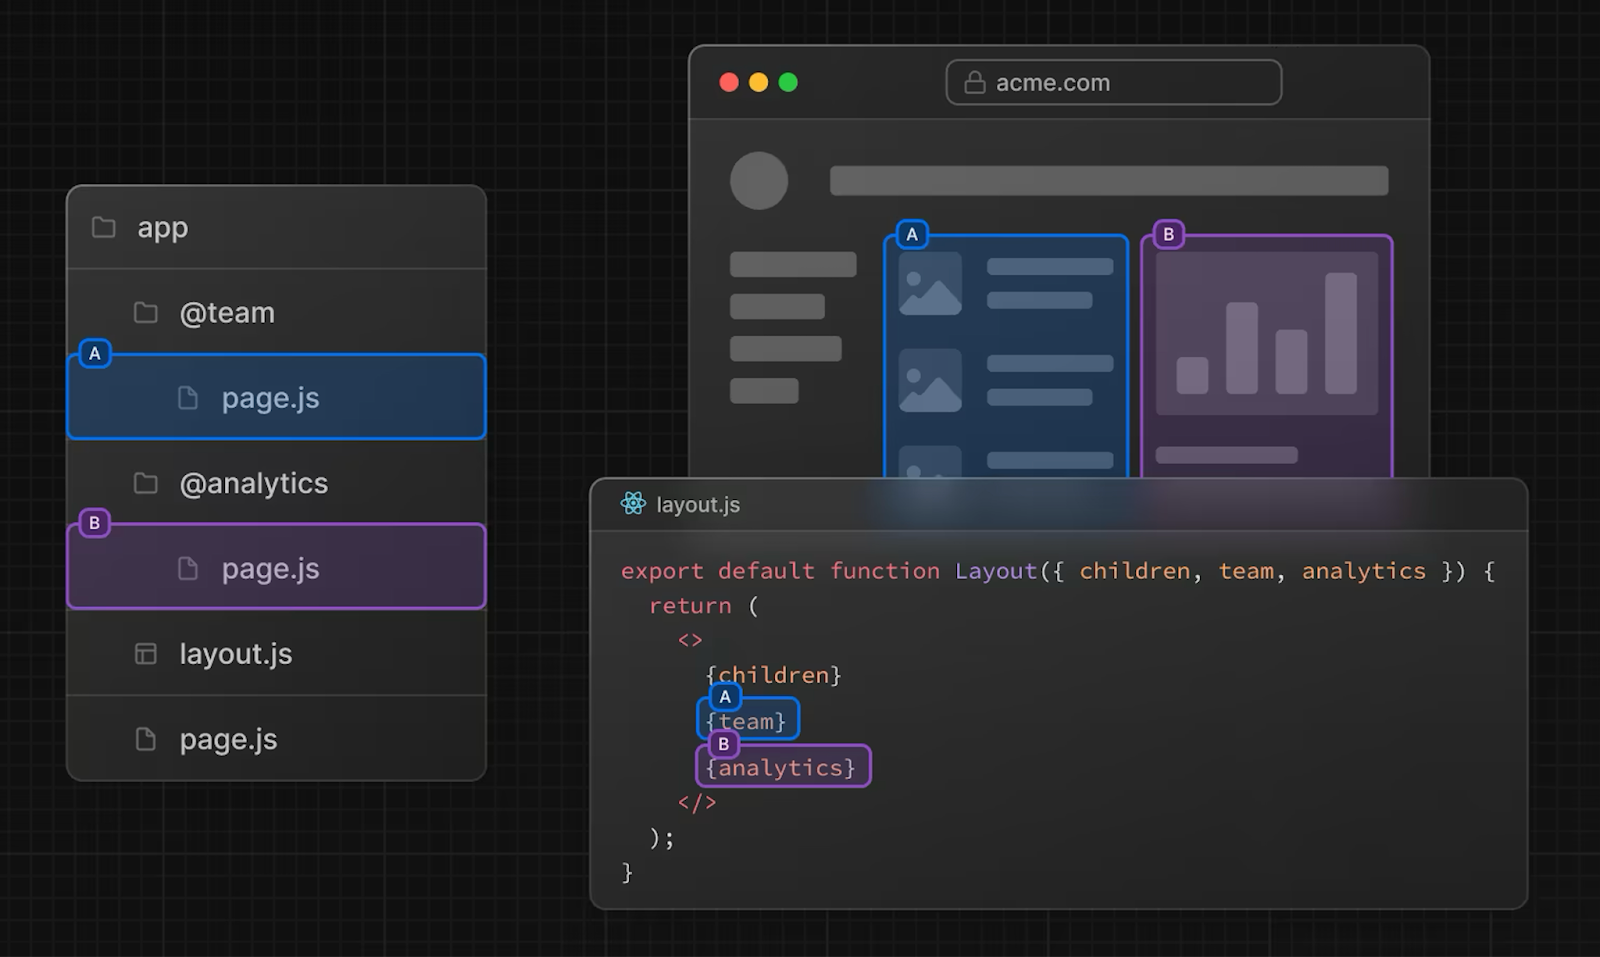Select the app root folder row
The width and height of the screenshot is (1600, 957).
click(x=276, y=227)
